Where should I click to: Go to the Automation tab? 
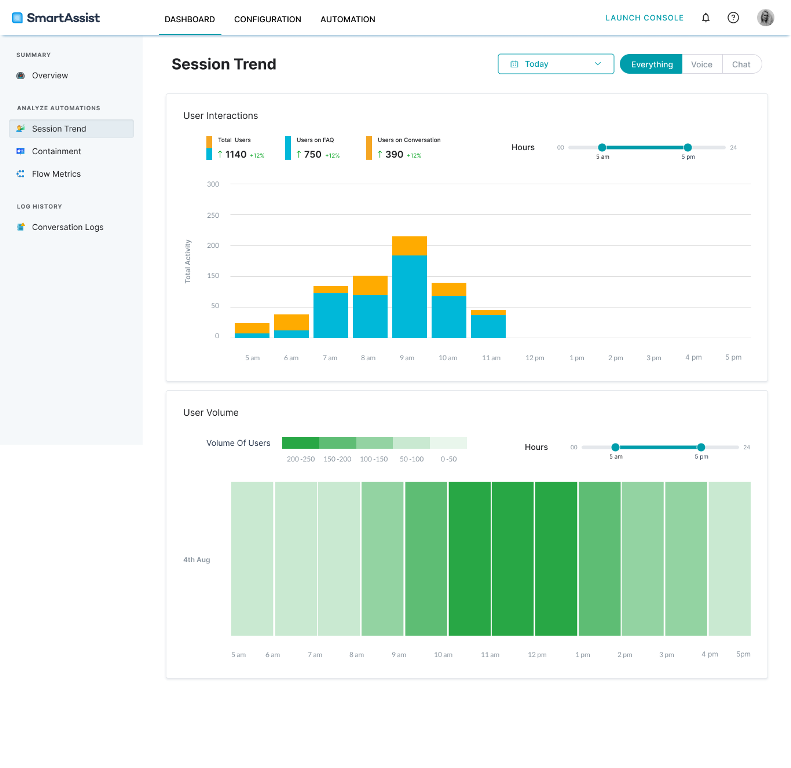click(x=348, y=19)
